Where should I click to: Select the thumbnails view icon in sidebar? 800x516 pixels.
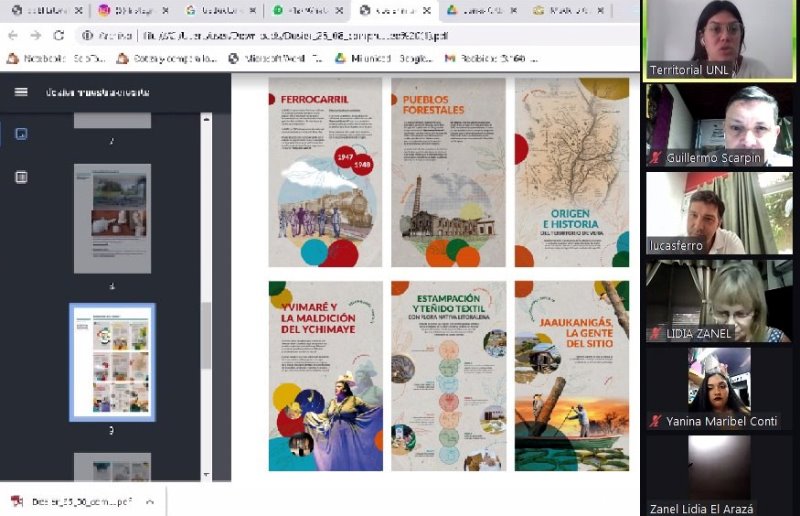pyautogui.click(x=21, y=134)
